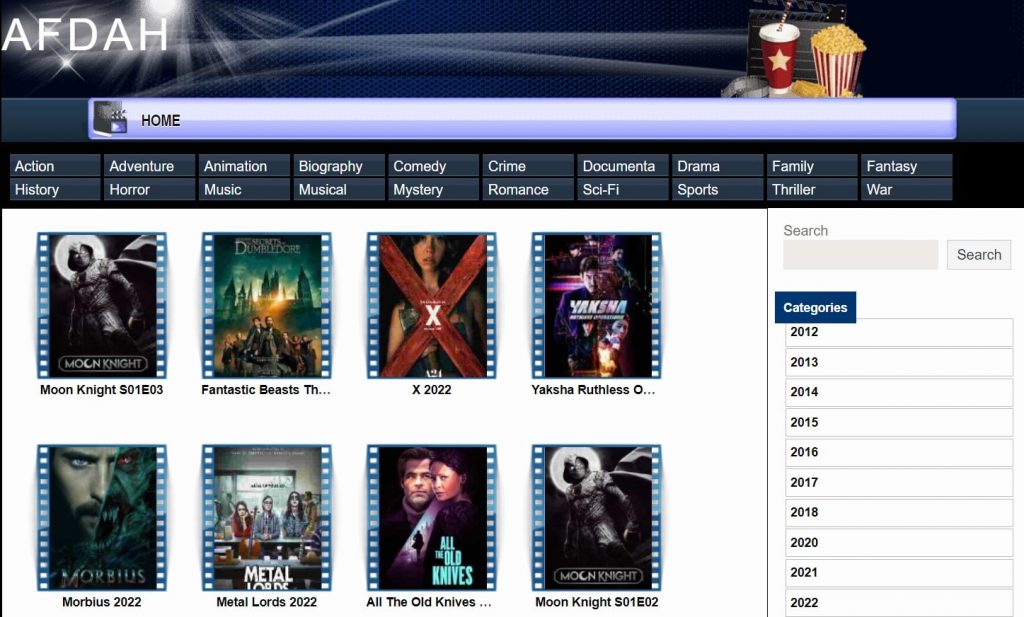The height and width of the screenshot is (617, 1024).
Task: Browse the Romance genre
Action: click(x=528, y=189)
